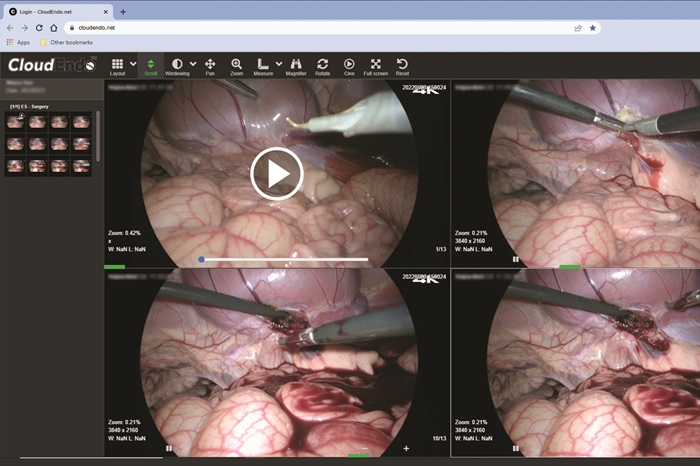Select the Scroll tool

(150, 67)
